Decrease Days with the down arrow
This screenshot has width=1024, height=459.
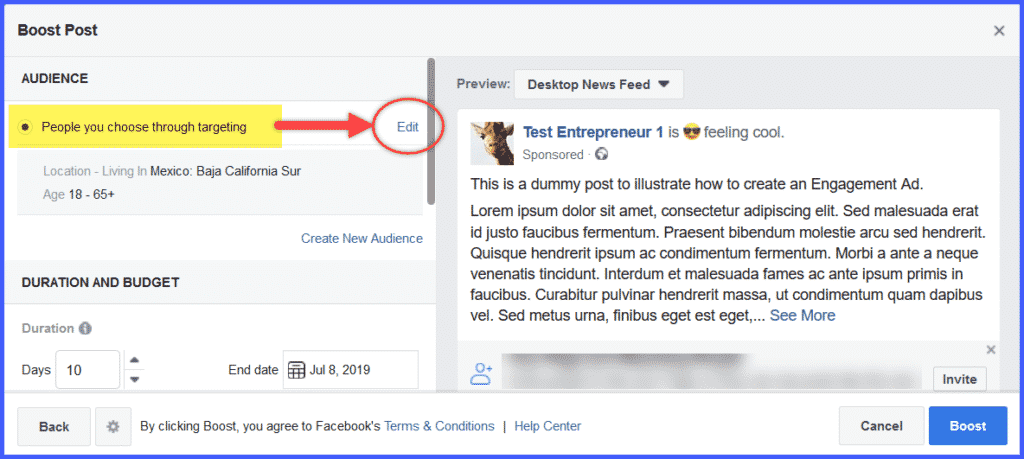coord(134,379)
